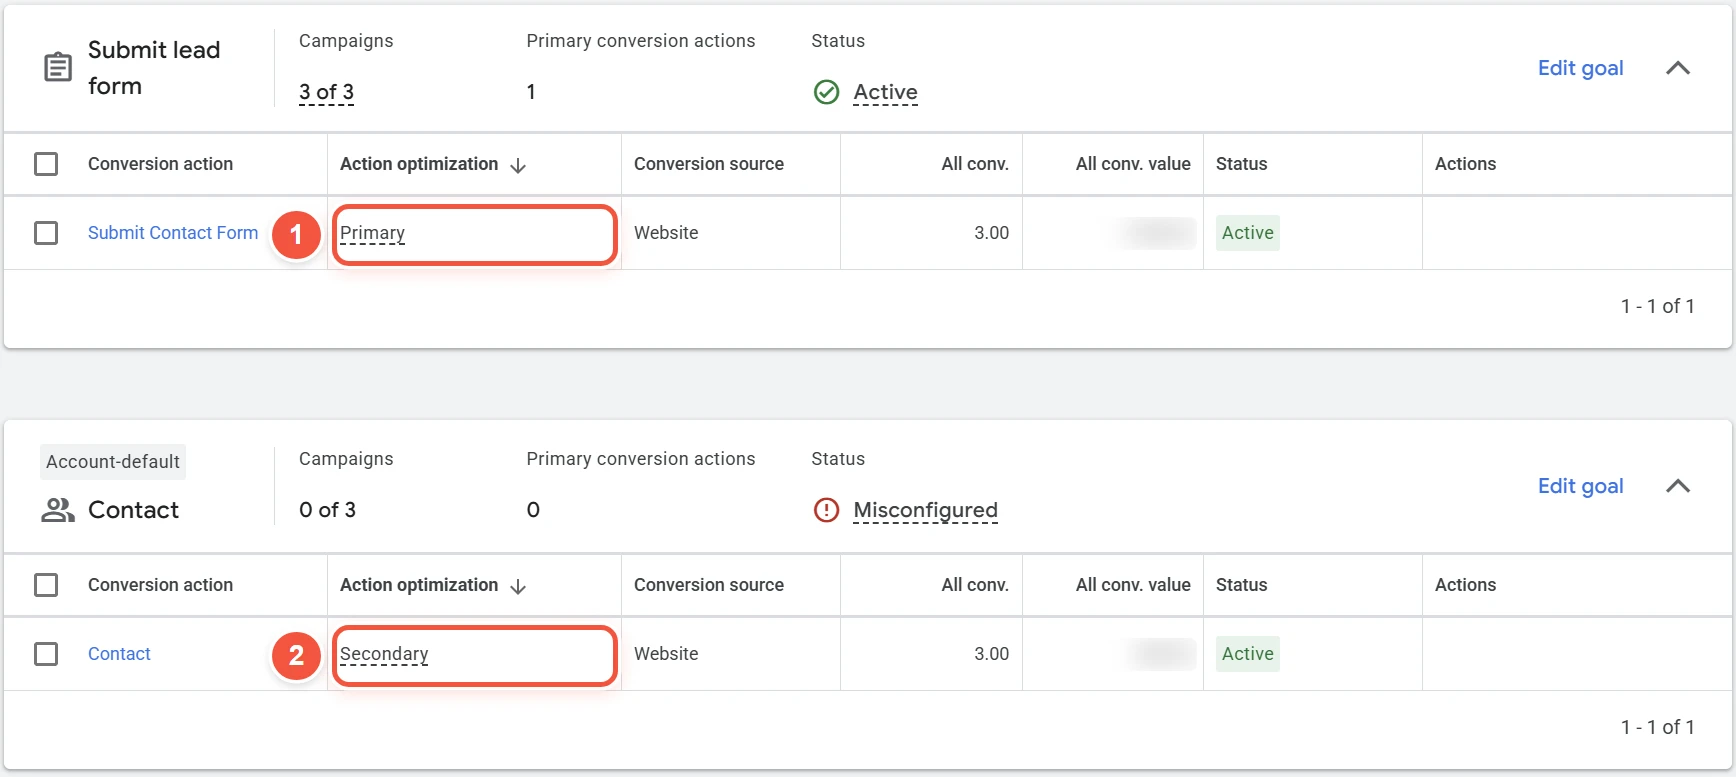Image resolution: width=1736 pixels, height=777 pixels.
Task: Click the red Misconfigured warning icon
Action: (826, 510)
